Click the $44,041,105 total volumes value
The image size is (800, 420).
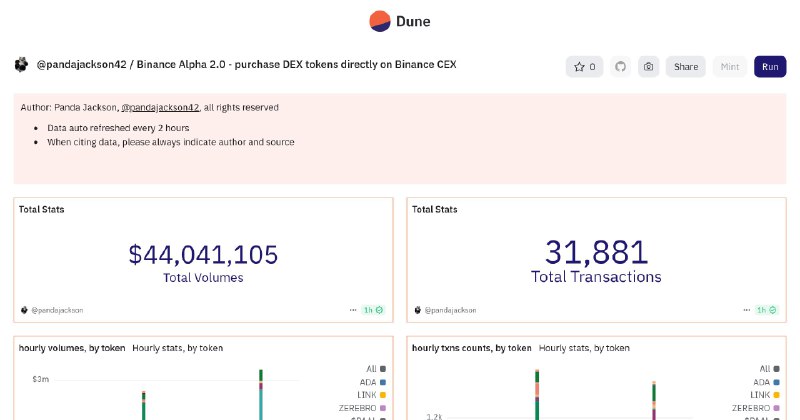click(x=203, y=255)
